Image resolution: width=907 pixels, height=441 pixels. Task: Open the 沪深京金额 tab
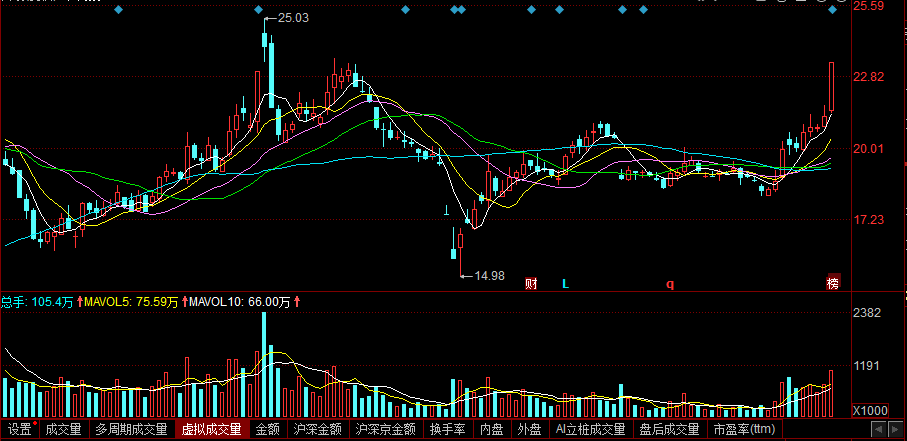[386, 429]
